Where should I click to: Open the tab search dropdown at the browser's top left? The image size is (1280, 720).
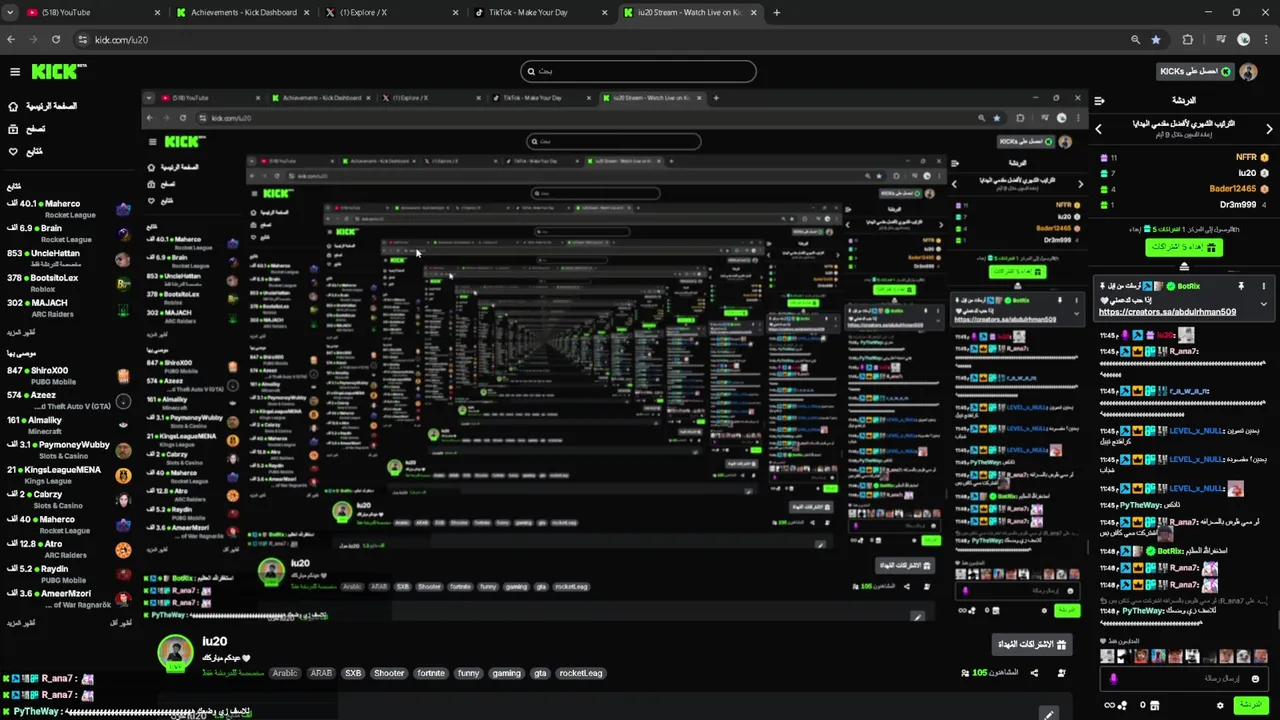click(x=9, y=13)
